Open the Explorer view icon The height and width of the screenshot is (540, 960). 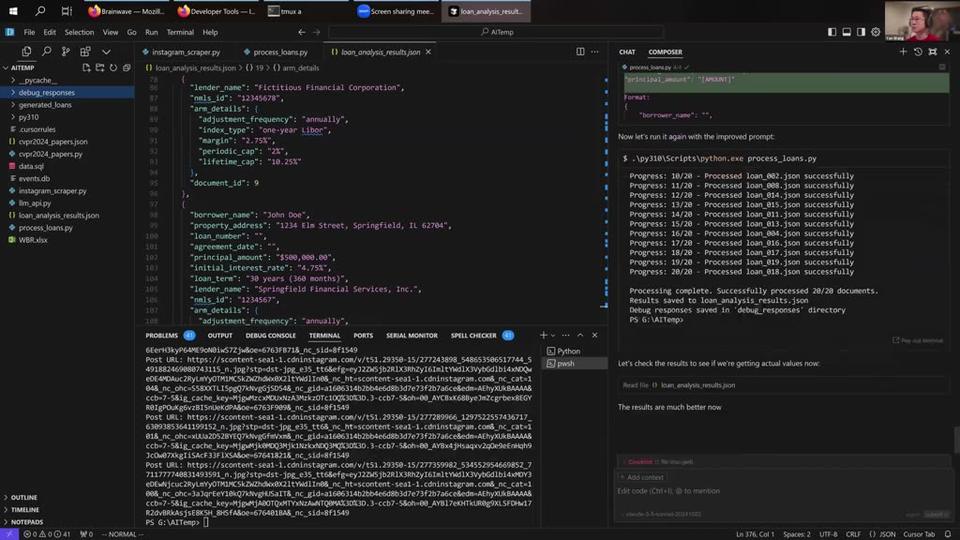tap(26, 52)
